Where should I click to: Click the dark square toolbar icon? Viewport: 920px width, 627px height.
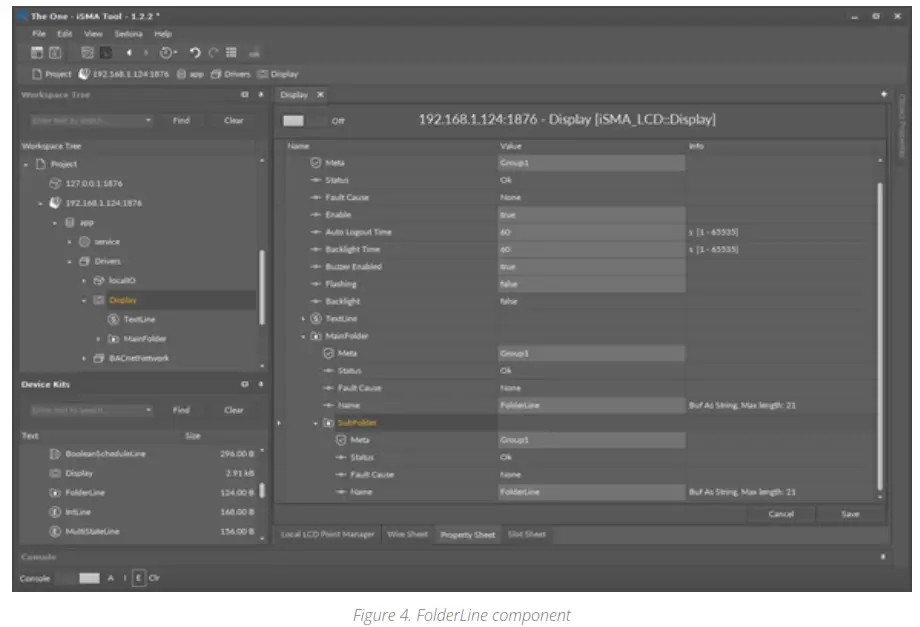coord(106,53)
